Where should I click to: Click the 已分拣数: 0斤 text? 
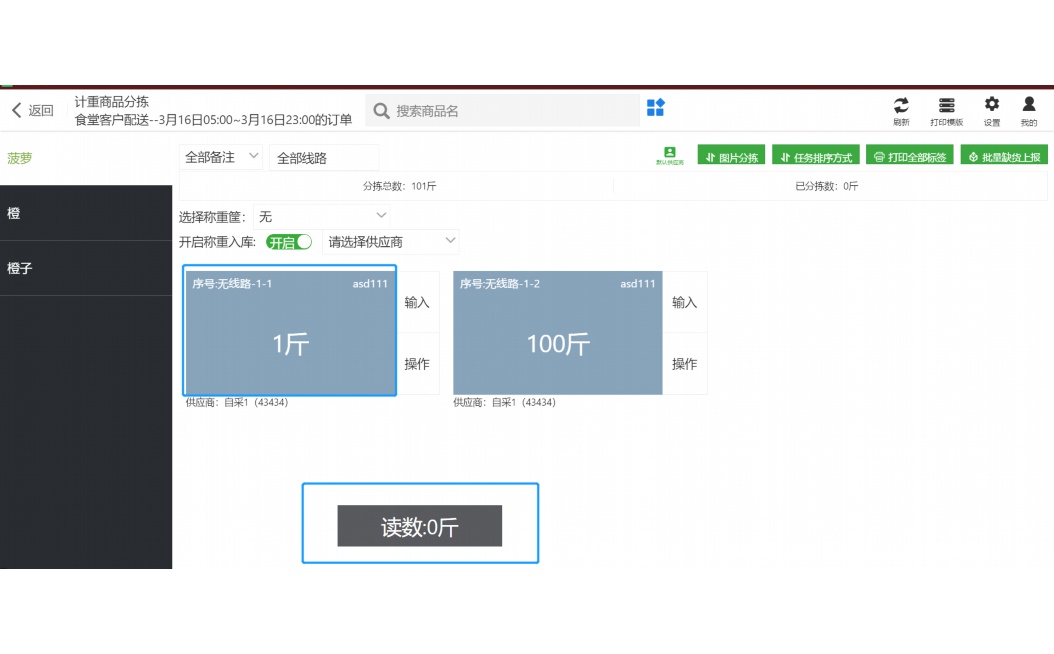[x=826, y=186]
